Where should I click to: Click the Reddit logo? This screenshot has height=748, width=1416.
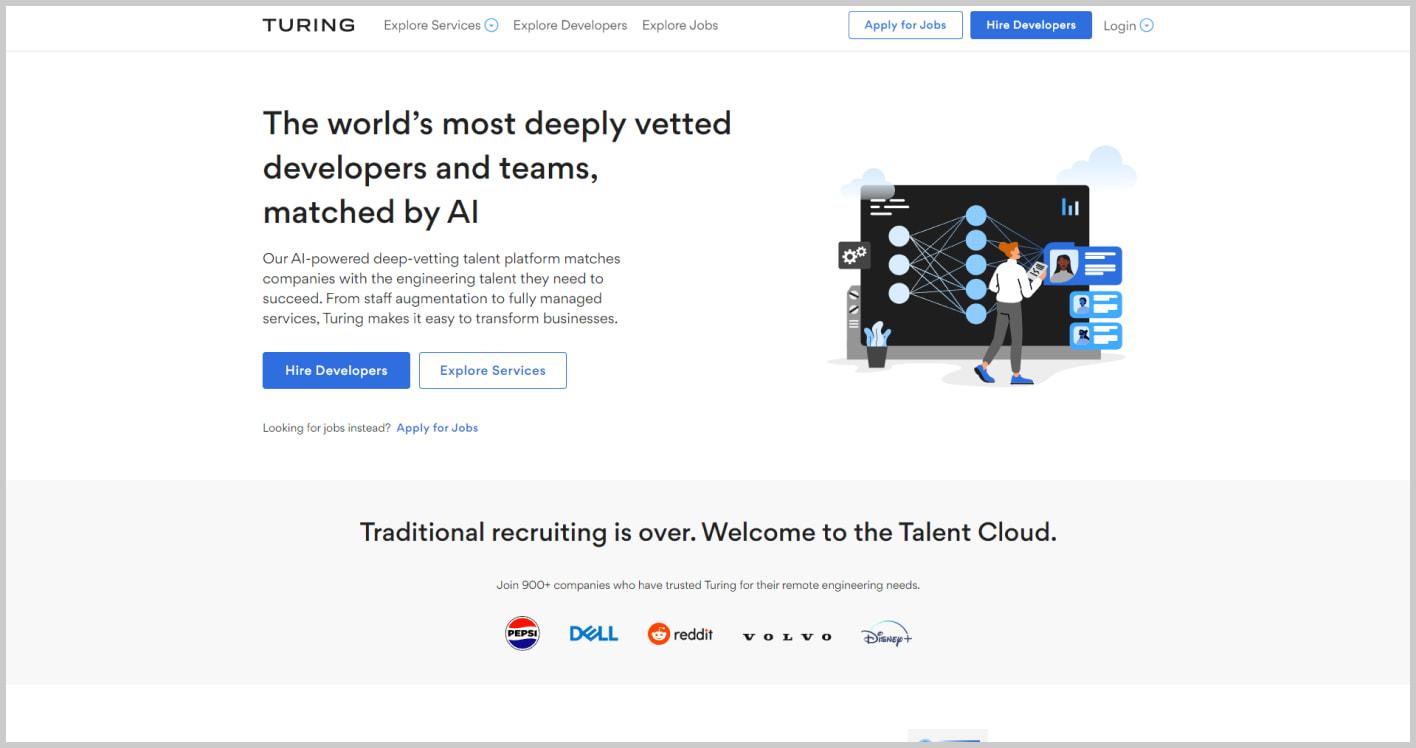click(680, 634)
